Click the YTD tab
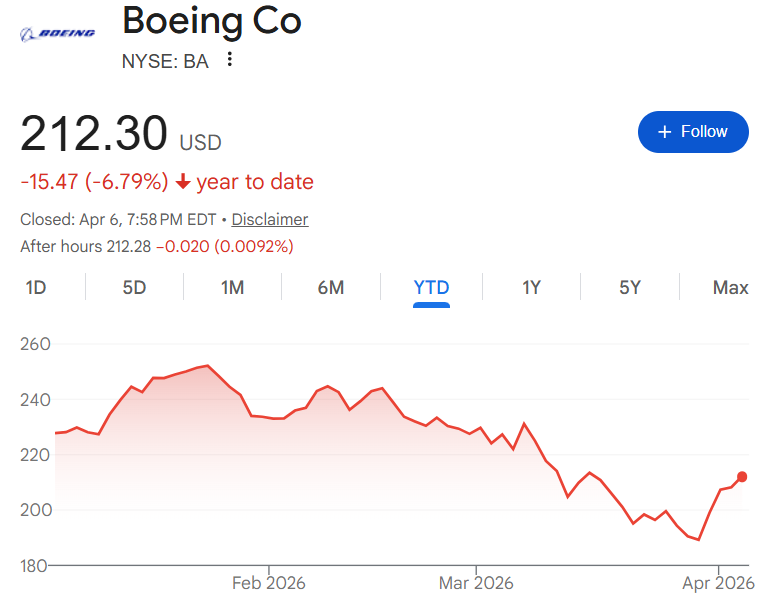 tap(431, 288)
